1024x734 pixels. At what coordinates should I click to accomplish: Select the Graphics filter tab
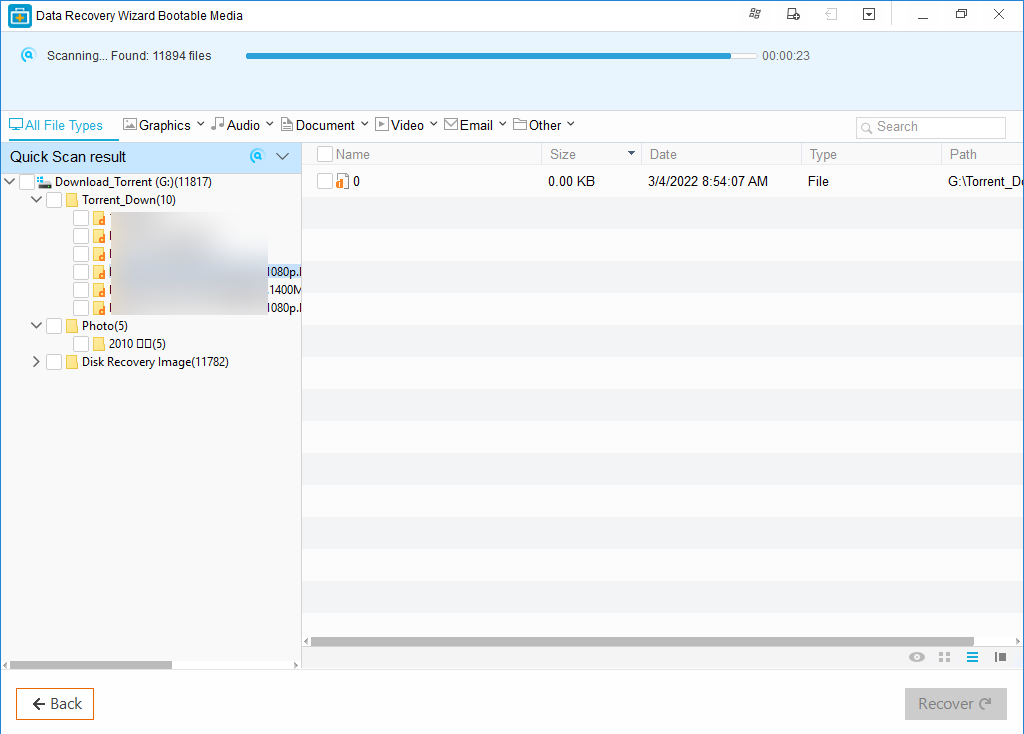[x=157, y=125]
